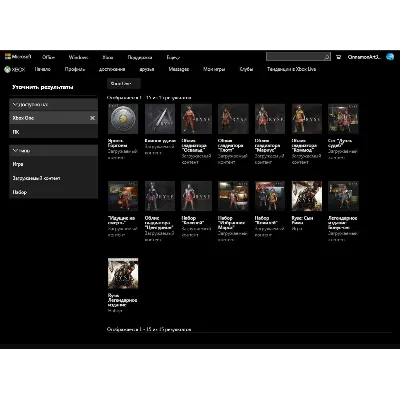
Task: Open the "Идущие на смерть" item title
Action: [x=121, y=220]
